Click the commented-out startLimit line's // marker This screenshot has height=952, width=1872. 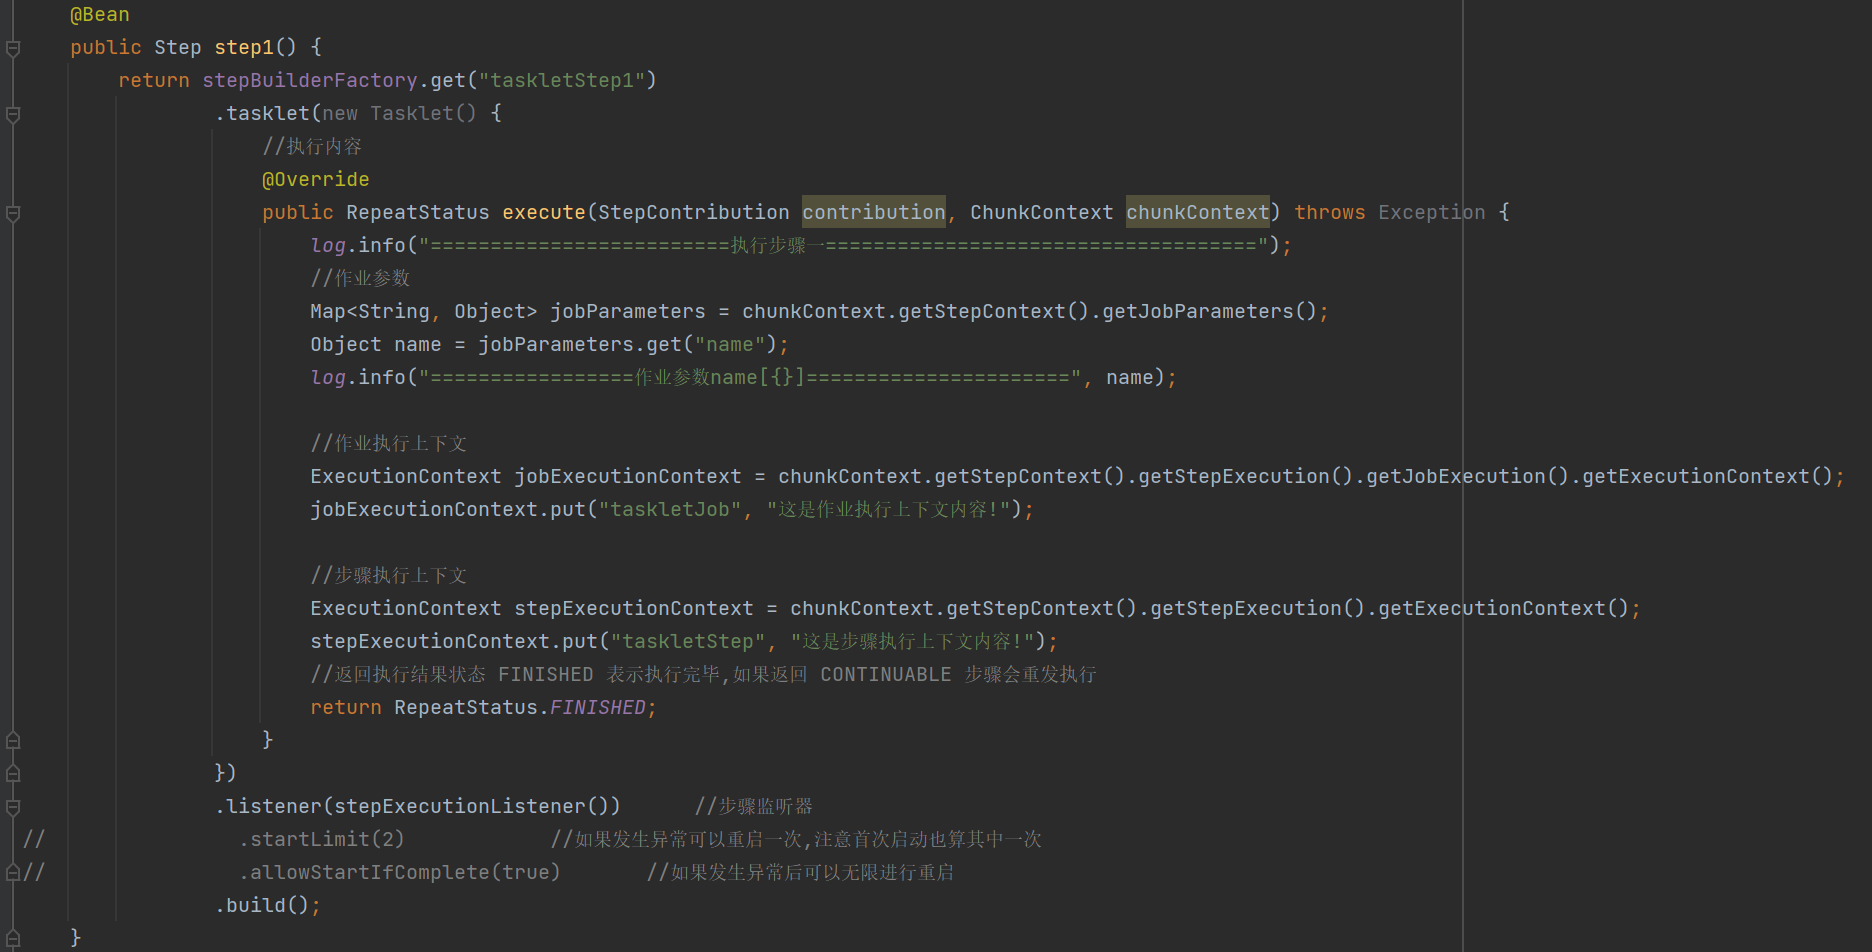pyautogui.click(x=33, y=838)
